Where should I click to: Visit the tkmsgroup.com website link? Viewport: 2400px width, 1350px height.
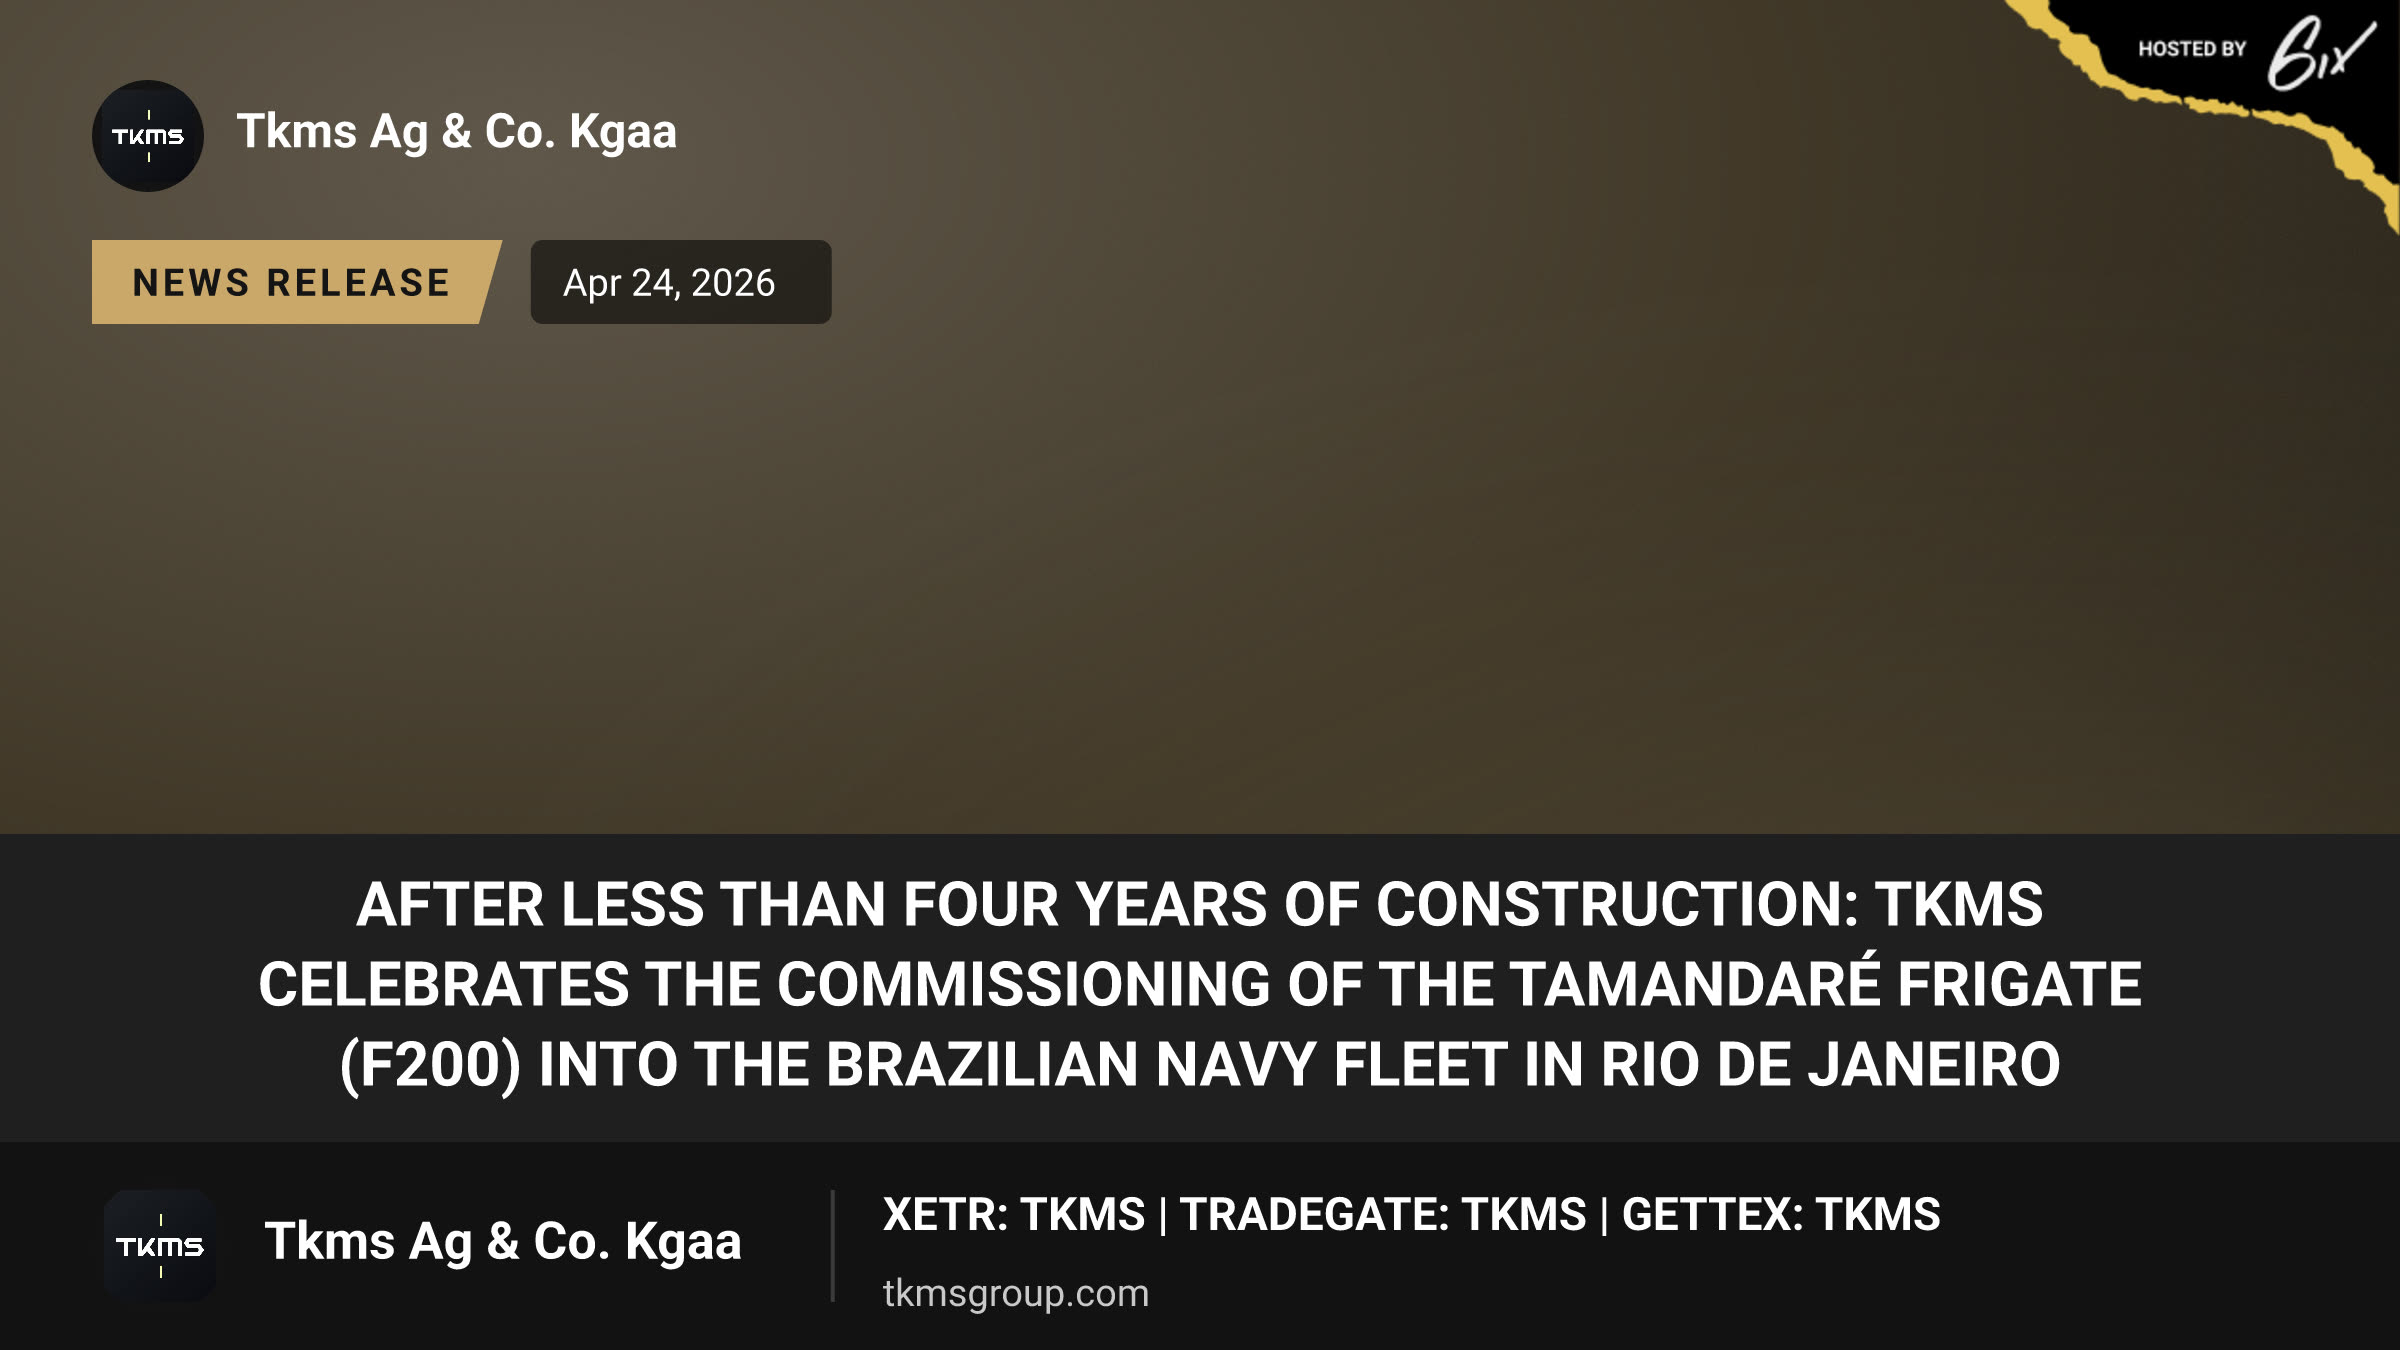point(1016,1293)
